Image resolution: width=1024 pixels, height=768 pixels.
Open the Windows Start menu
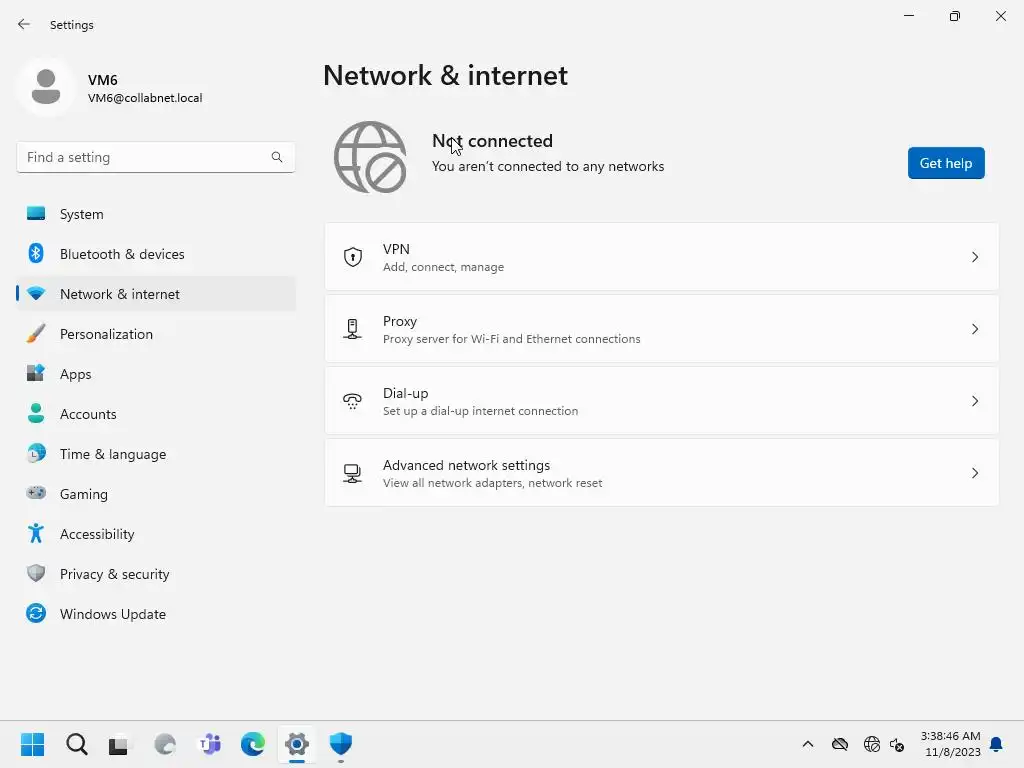(32, 744)
